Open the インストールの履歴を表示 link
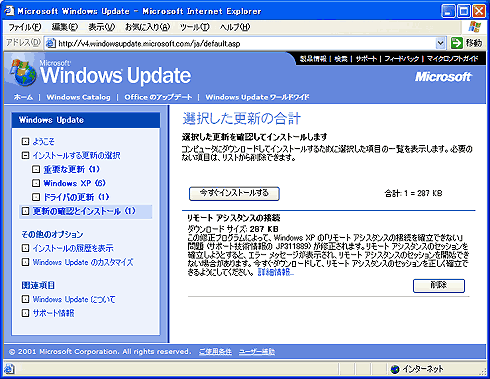490x379 pixels. tap(73, 248)
